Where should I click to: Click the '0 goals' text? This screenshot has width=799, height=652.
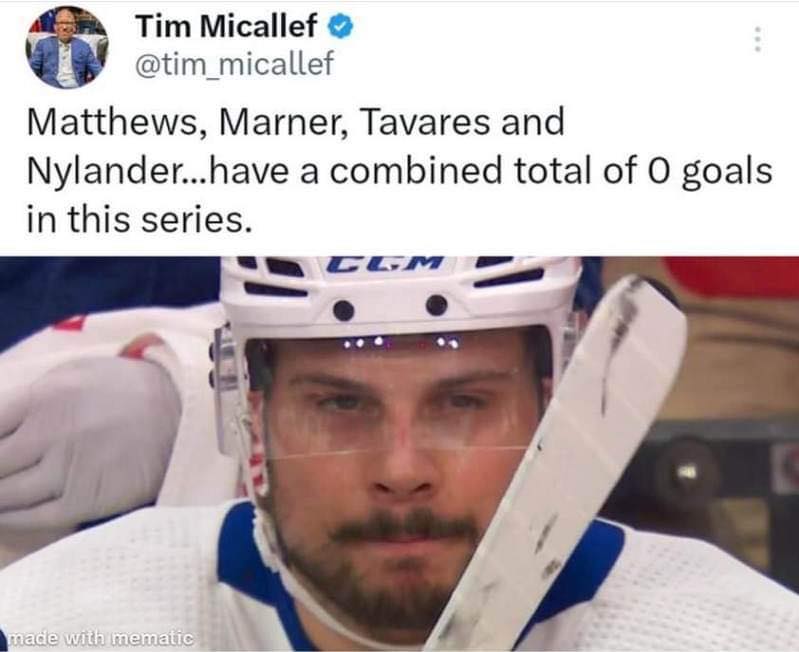[711, 172]
